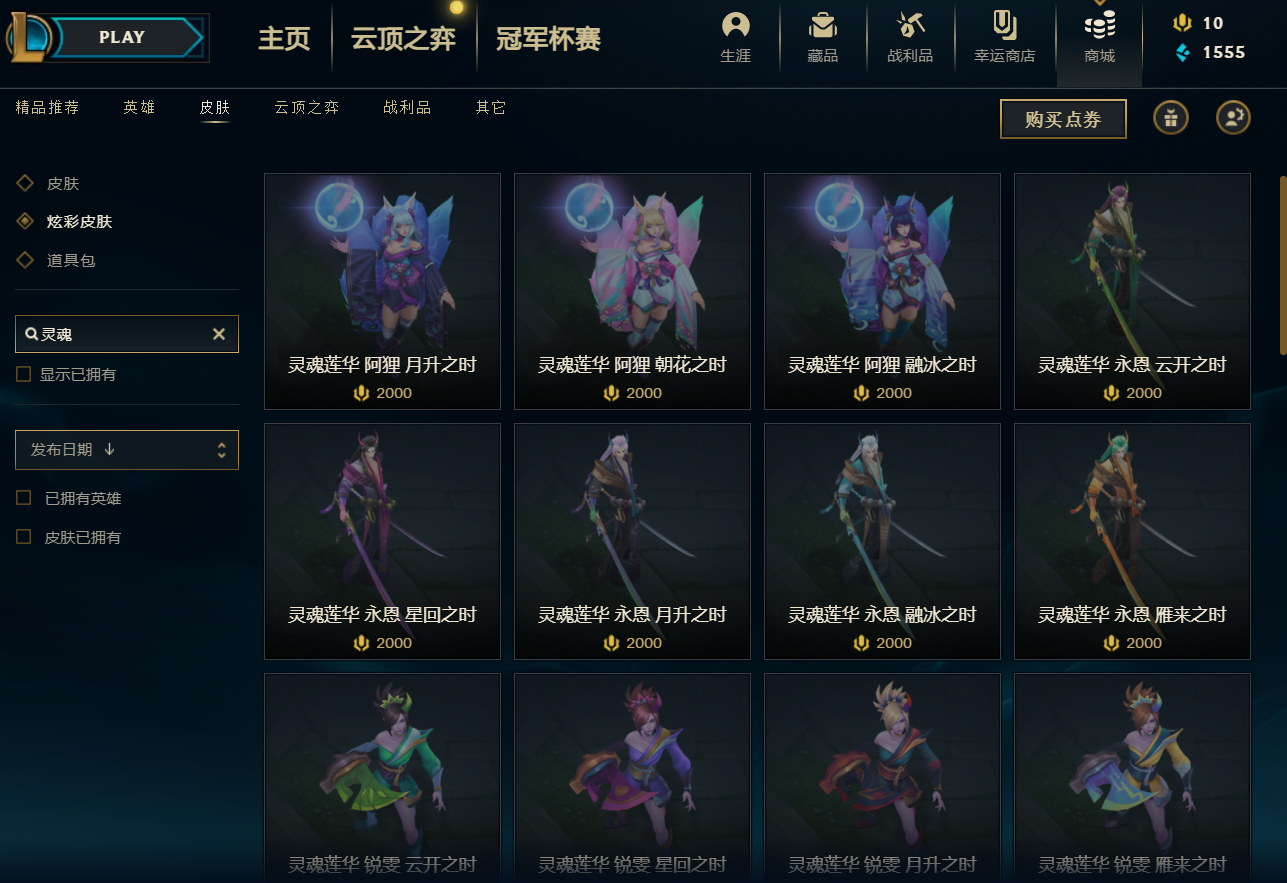Open the 商城 store coins icon
The width and height of the screenshot is (1287, 883).
pyautogui.click(x=1099, y=25)
